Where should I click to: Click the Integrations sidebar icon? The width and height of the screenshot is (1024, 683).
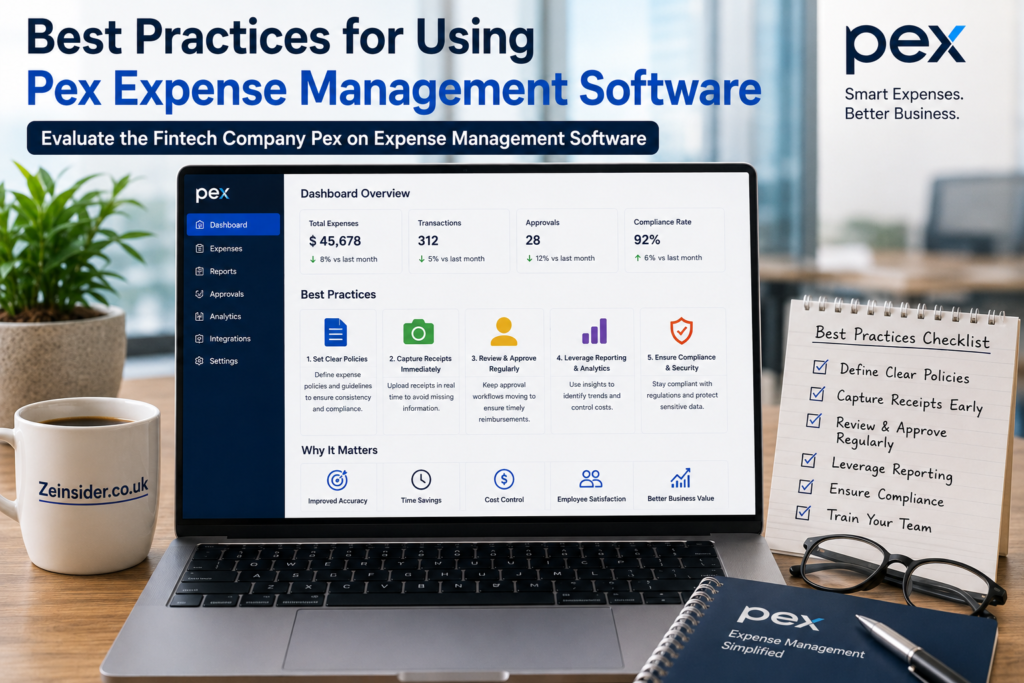(200, 338)
